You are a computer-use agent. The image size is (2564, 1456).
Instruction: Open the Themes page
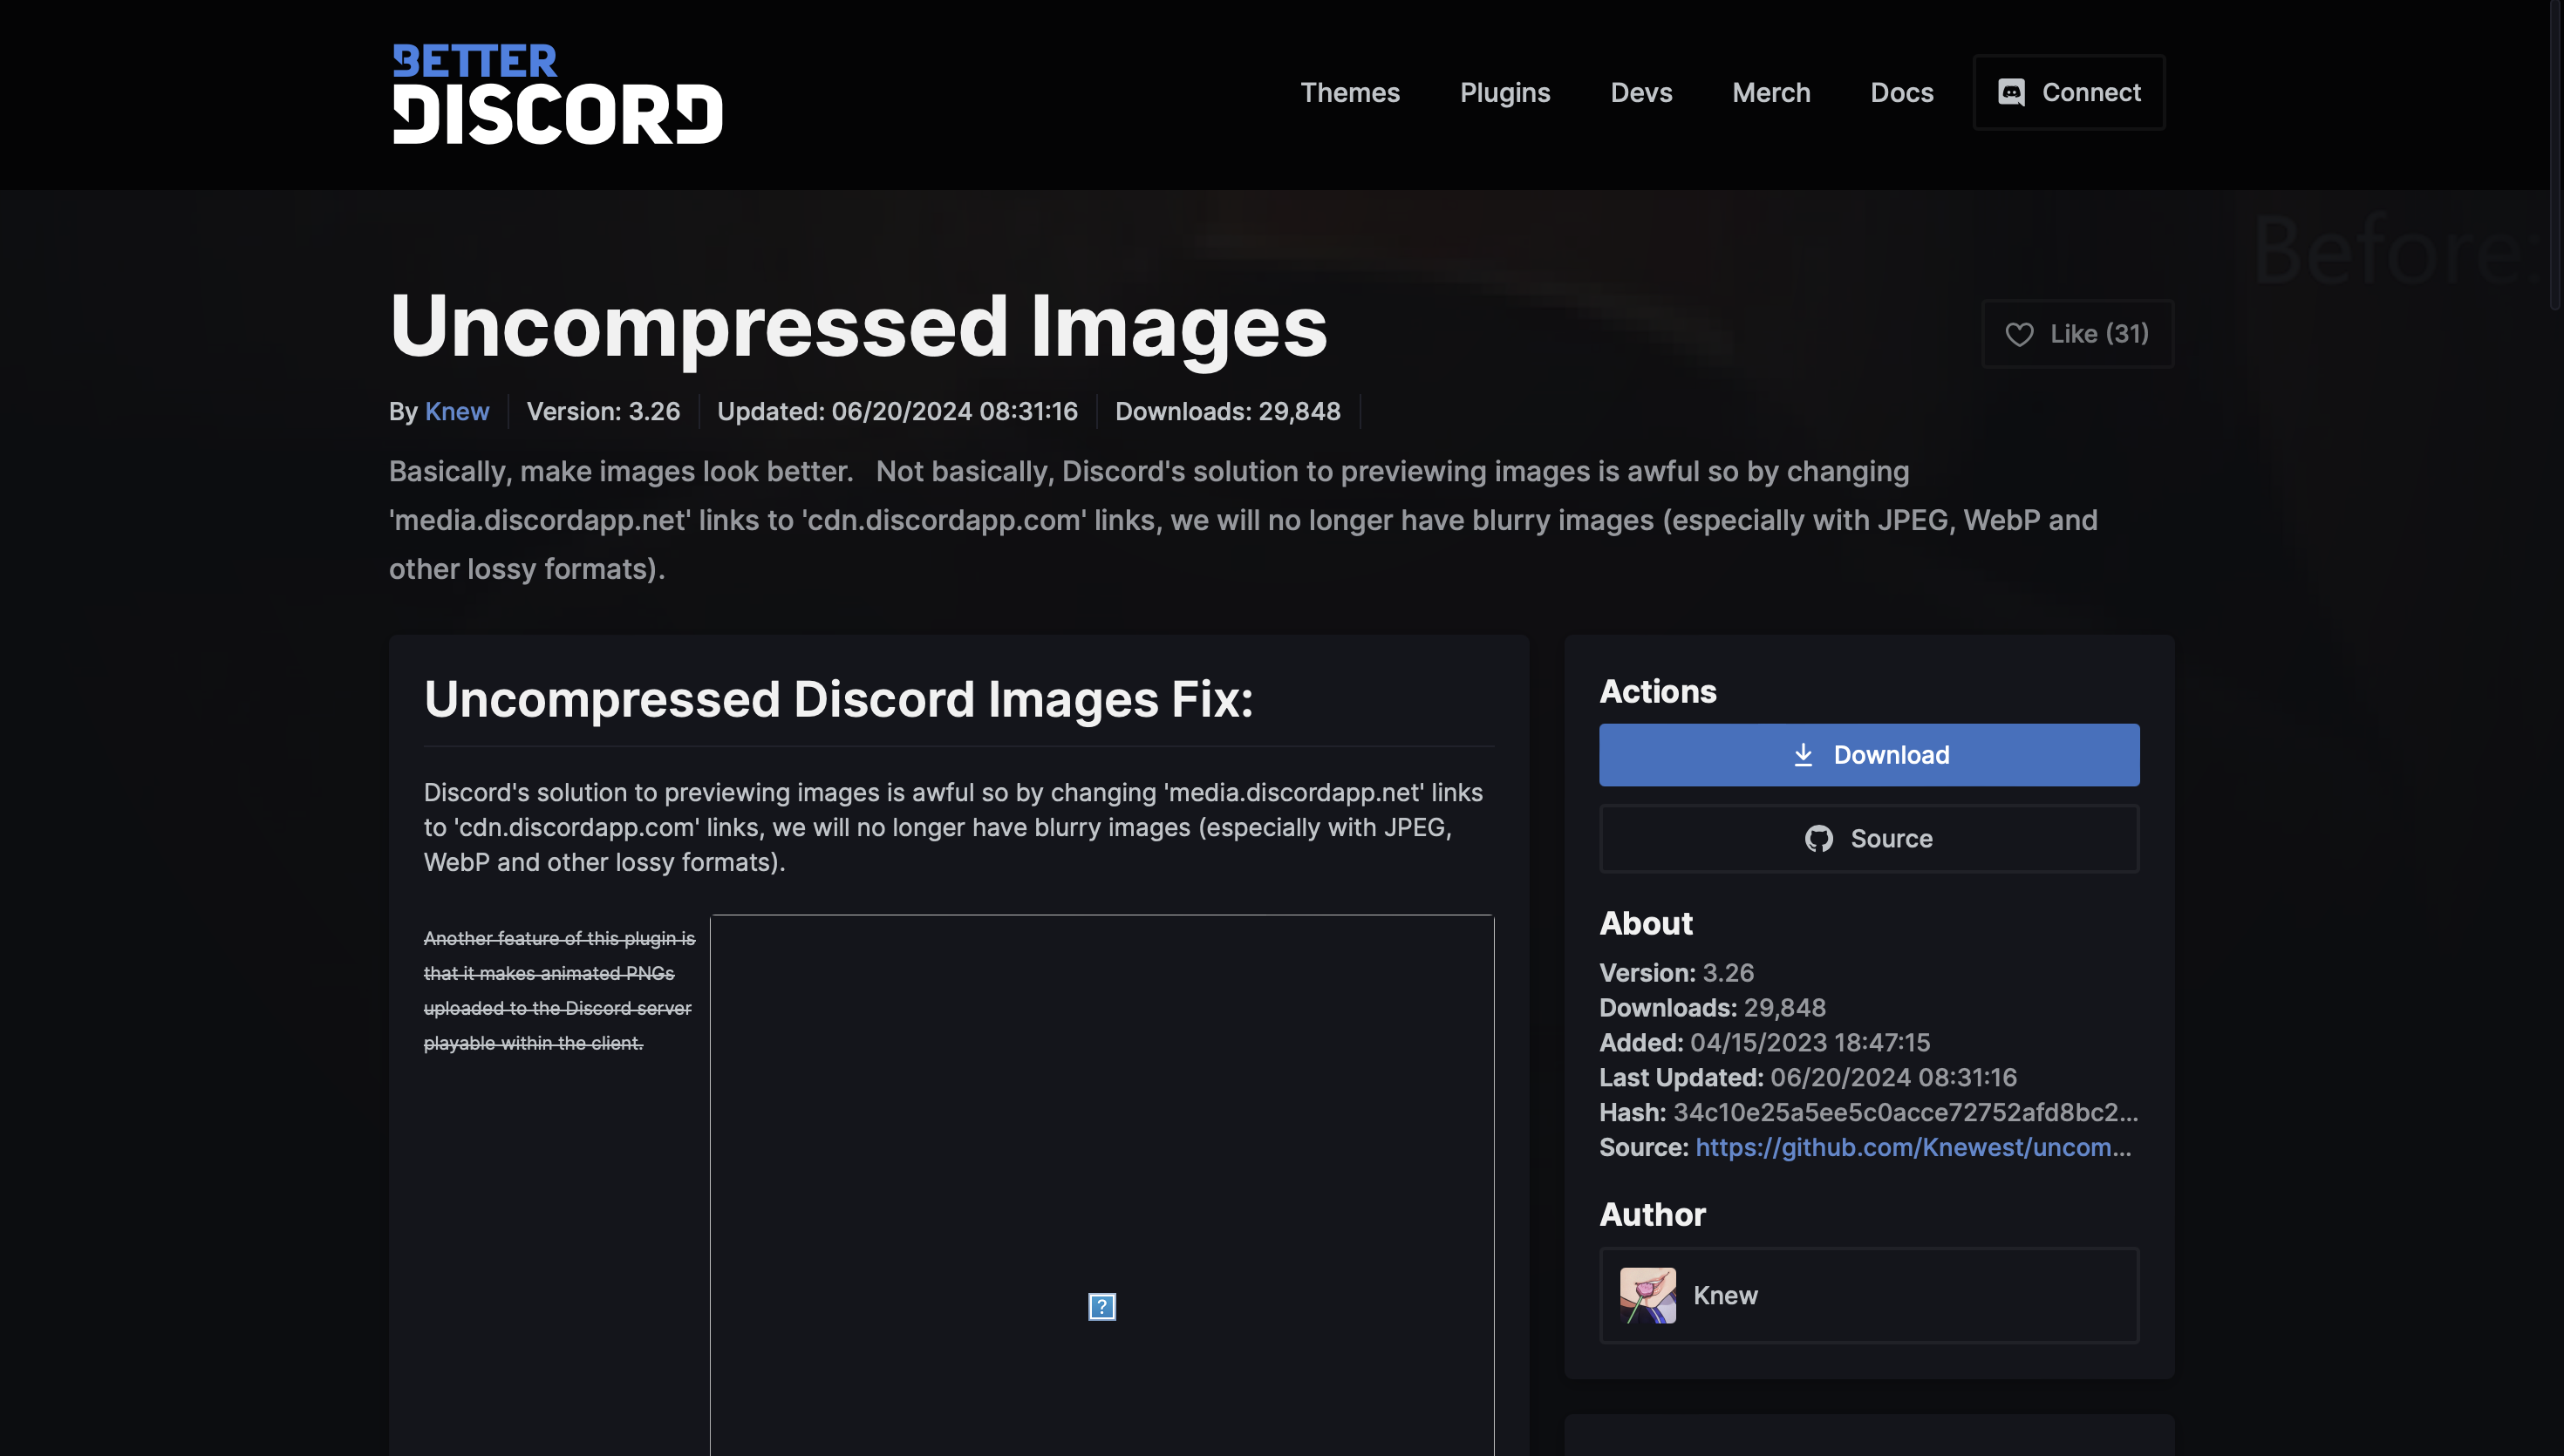coord(1349,92)
